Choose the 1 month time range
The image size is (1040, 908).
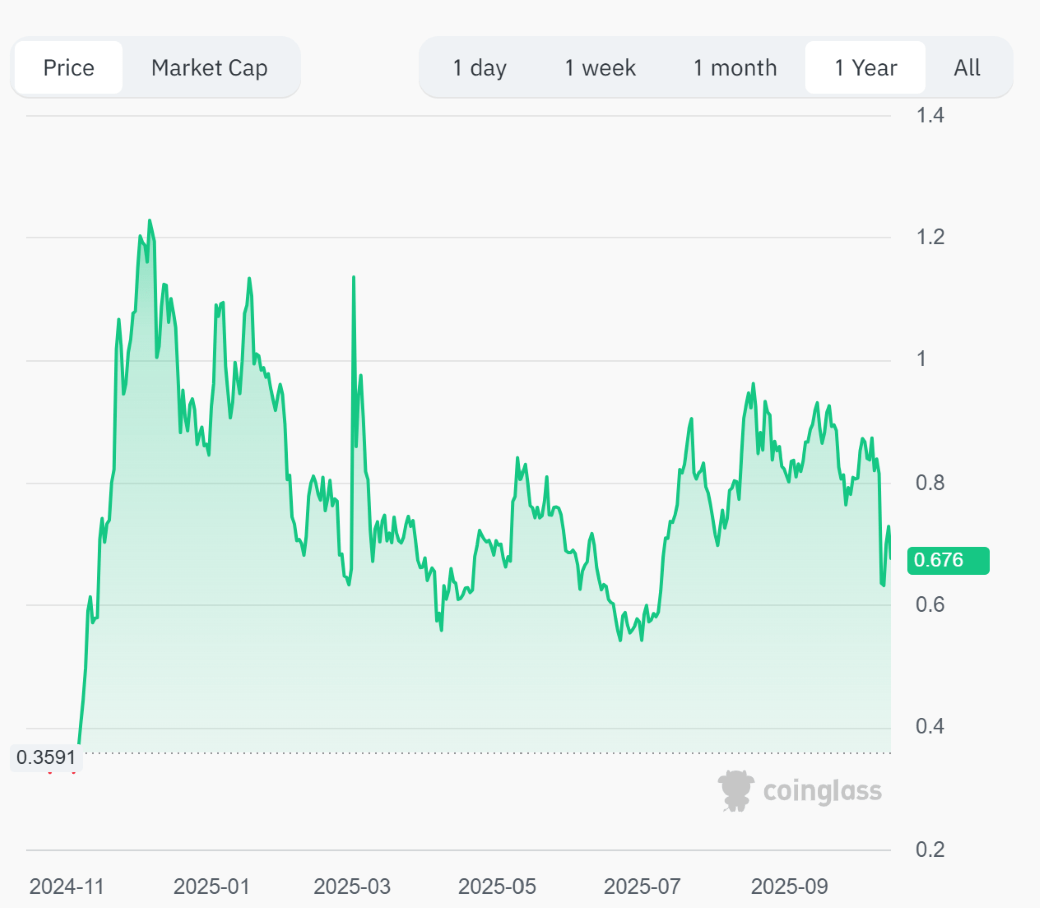735,68
